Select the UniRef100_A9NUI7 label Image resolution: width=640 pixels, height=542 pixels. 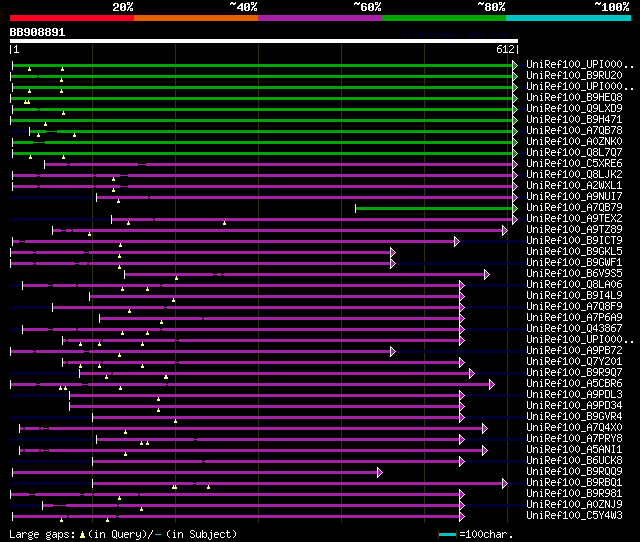(574, 197)
